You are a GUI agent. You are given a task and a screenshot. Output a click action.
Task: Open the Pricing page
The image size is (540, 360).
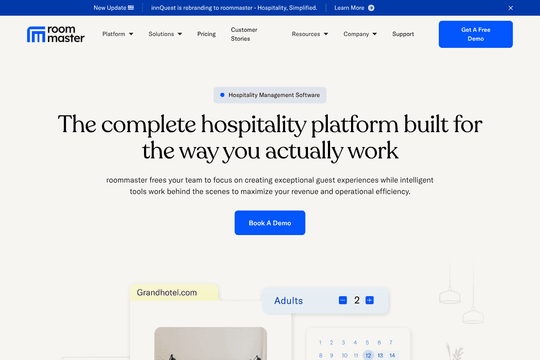(x=206, y=34)
